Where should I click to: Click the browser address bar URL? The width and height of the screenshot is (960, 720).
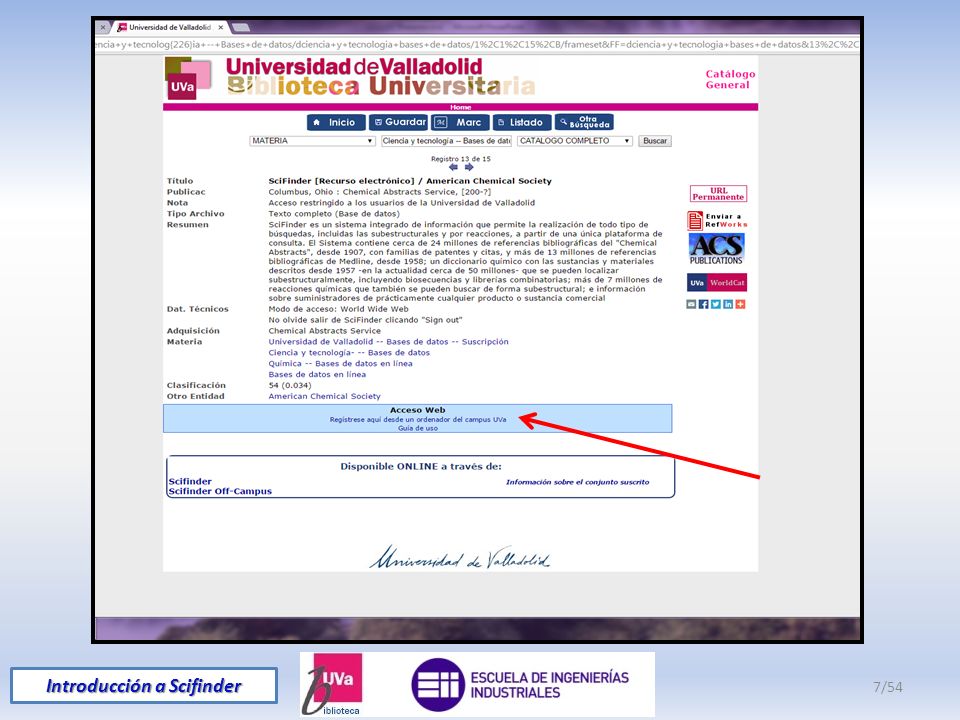click(478, 45)
